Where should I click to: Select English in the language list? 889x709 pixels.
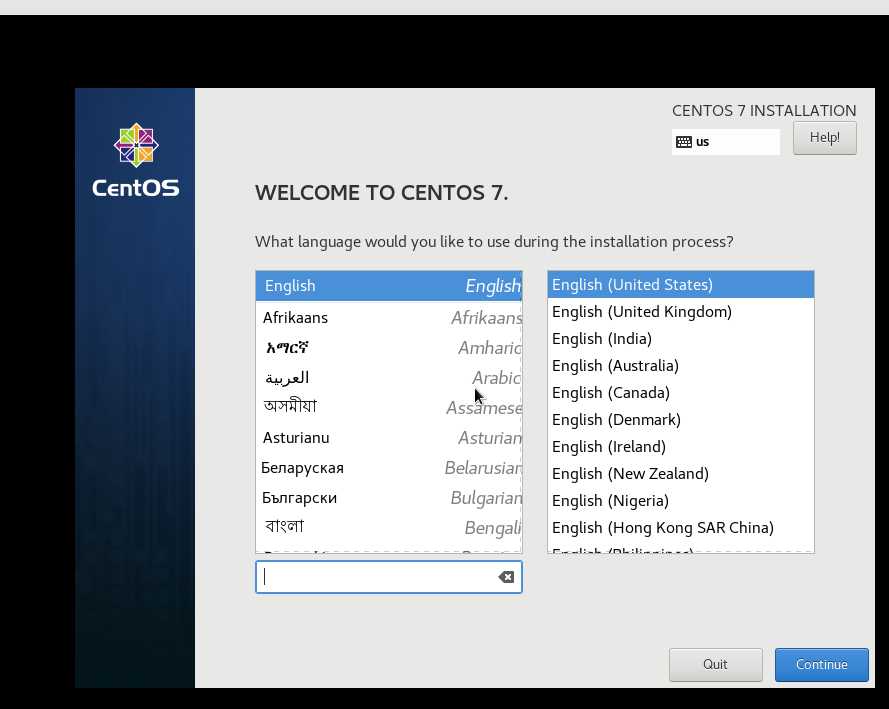[x=389, y=286]
